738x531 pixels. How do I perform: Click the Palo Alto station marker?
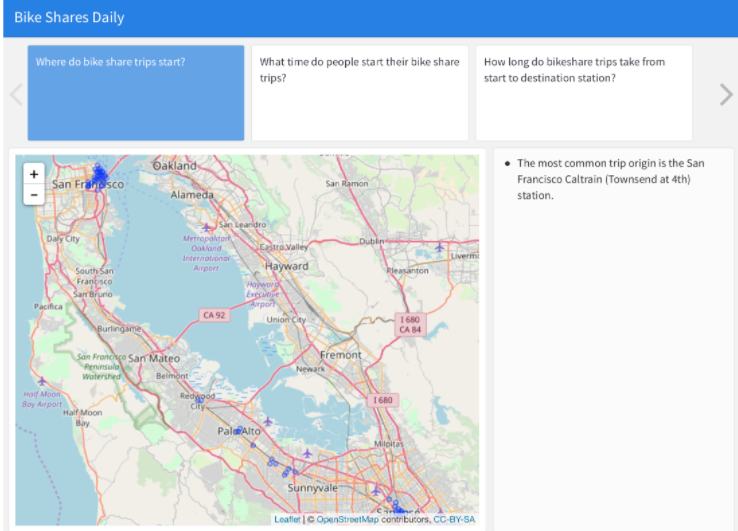(239, 430)
